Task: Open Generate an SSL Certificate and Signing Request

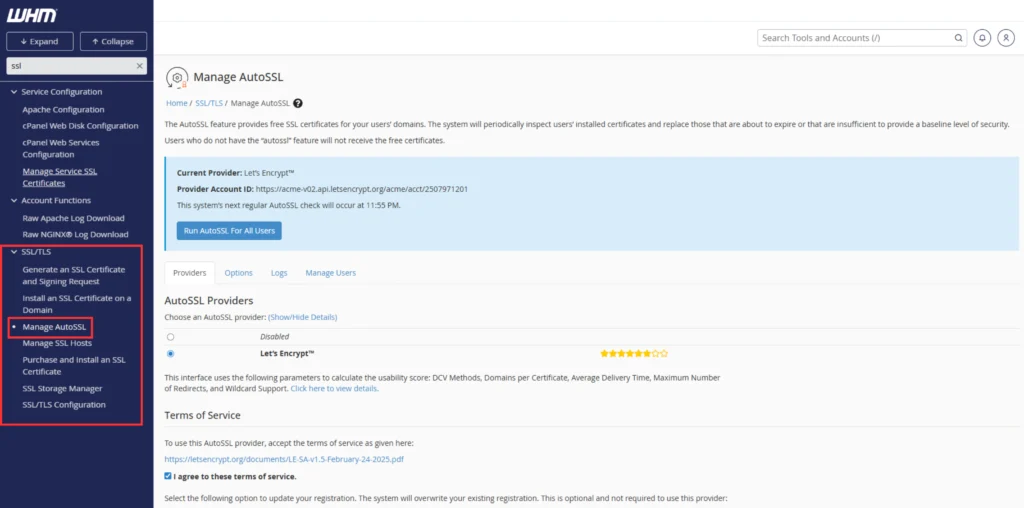Action: click(74, 276)
